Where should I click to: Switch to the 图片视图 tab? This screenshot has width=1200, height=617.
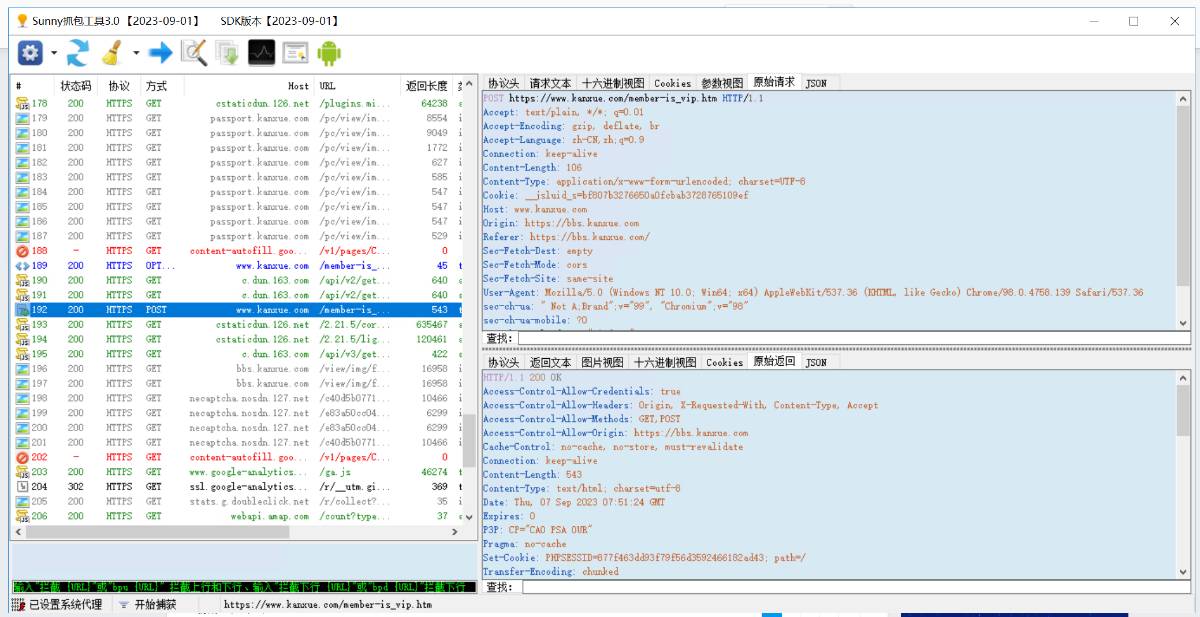tap(602, 362)
